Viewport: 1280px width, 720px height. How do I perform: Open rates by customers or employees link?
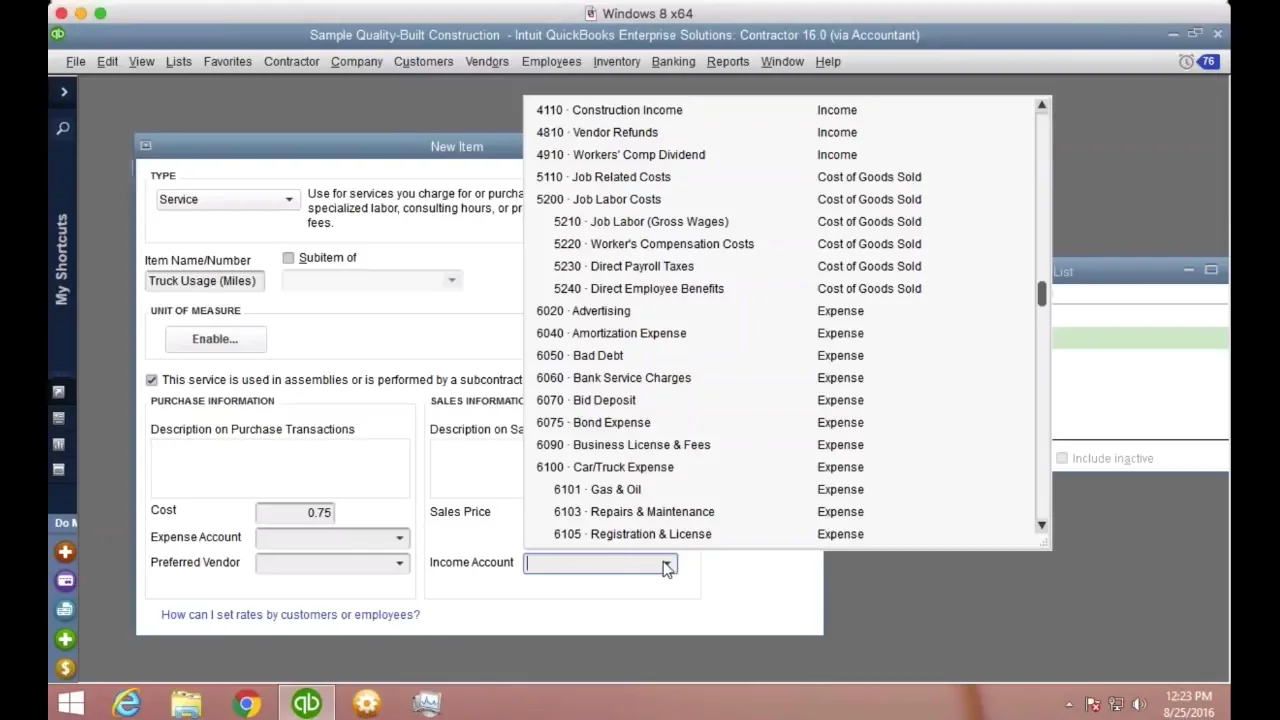290,615
